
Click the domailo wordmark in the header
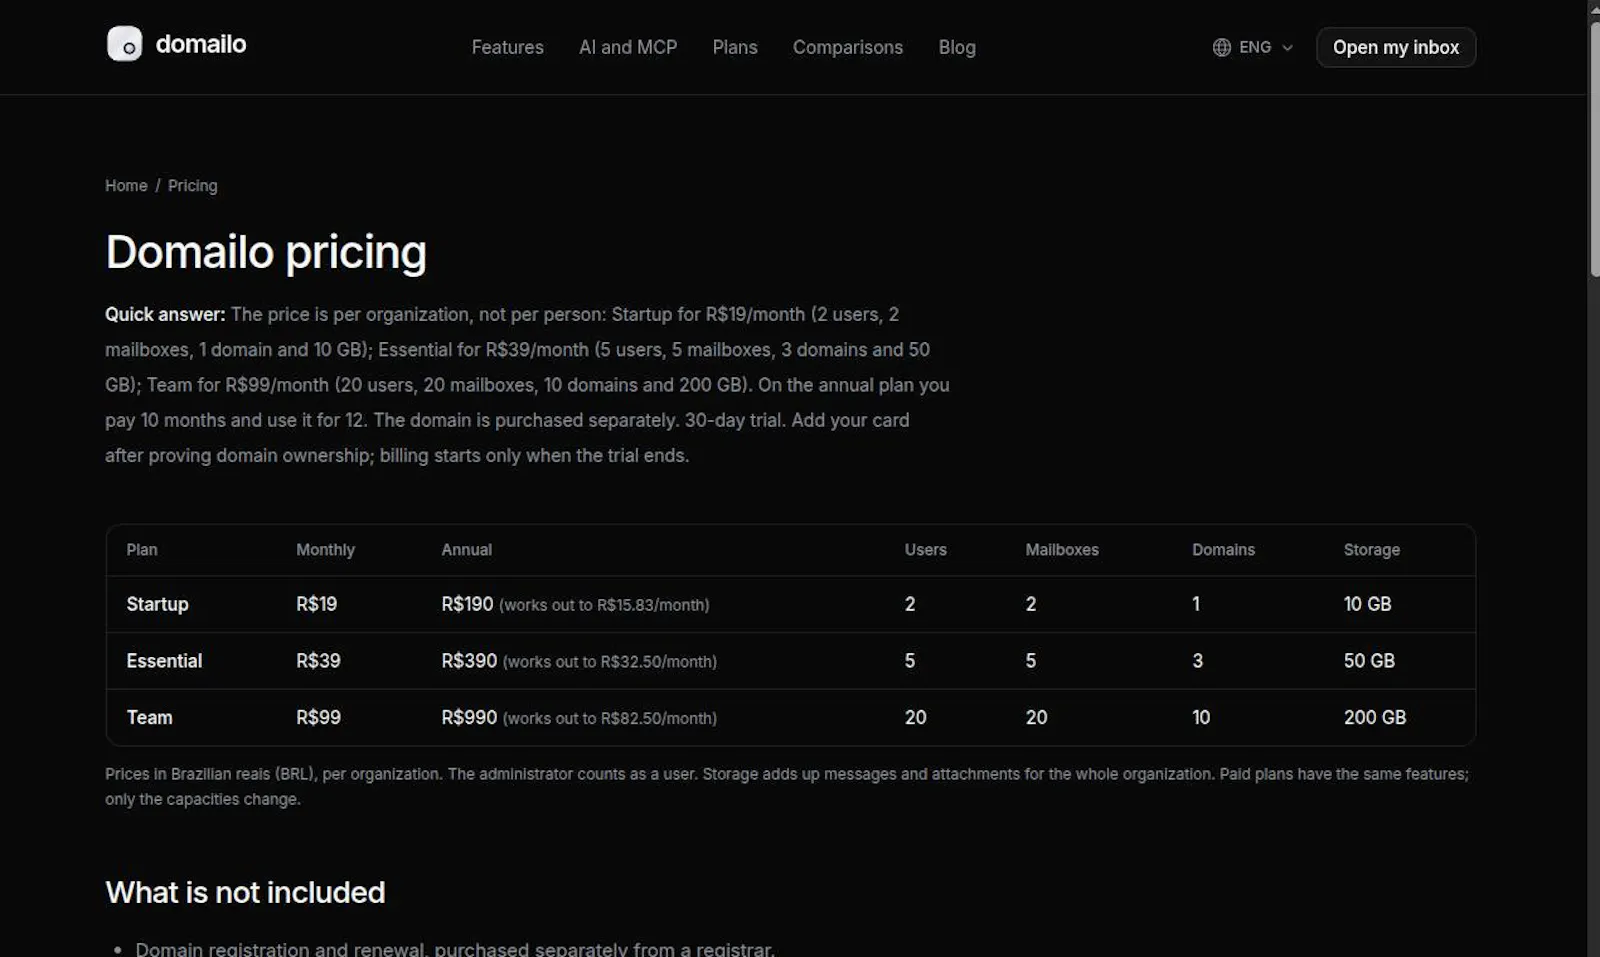[x=201, y=44]
